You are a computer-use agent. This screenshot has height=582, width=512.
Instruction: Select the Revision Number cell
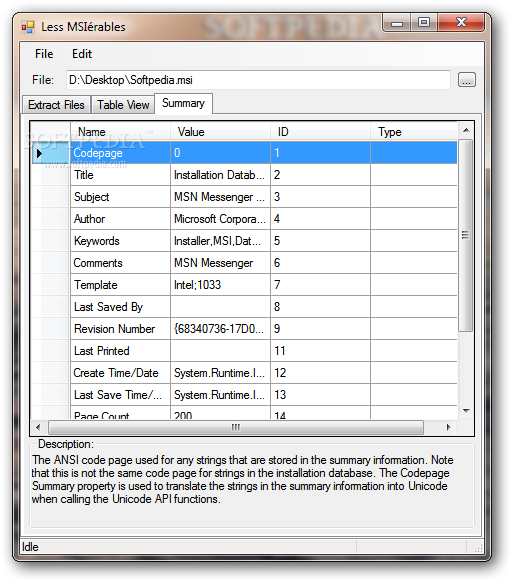point(120,328)
